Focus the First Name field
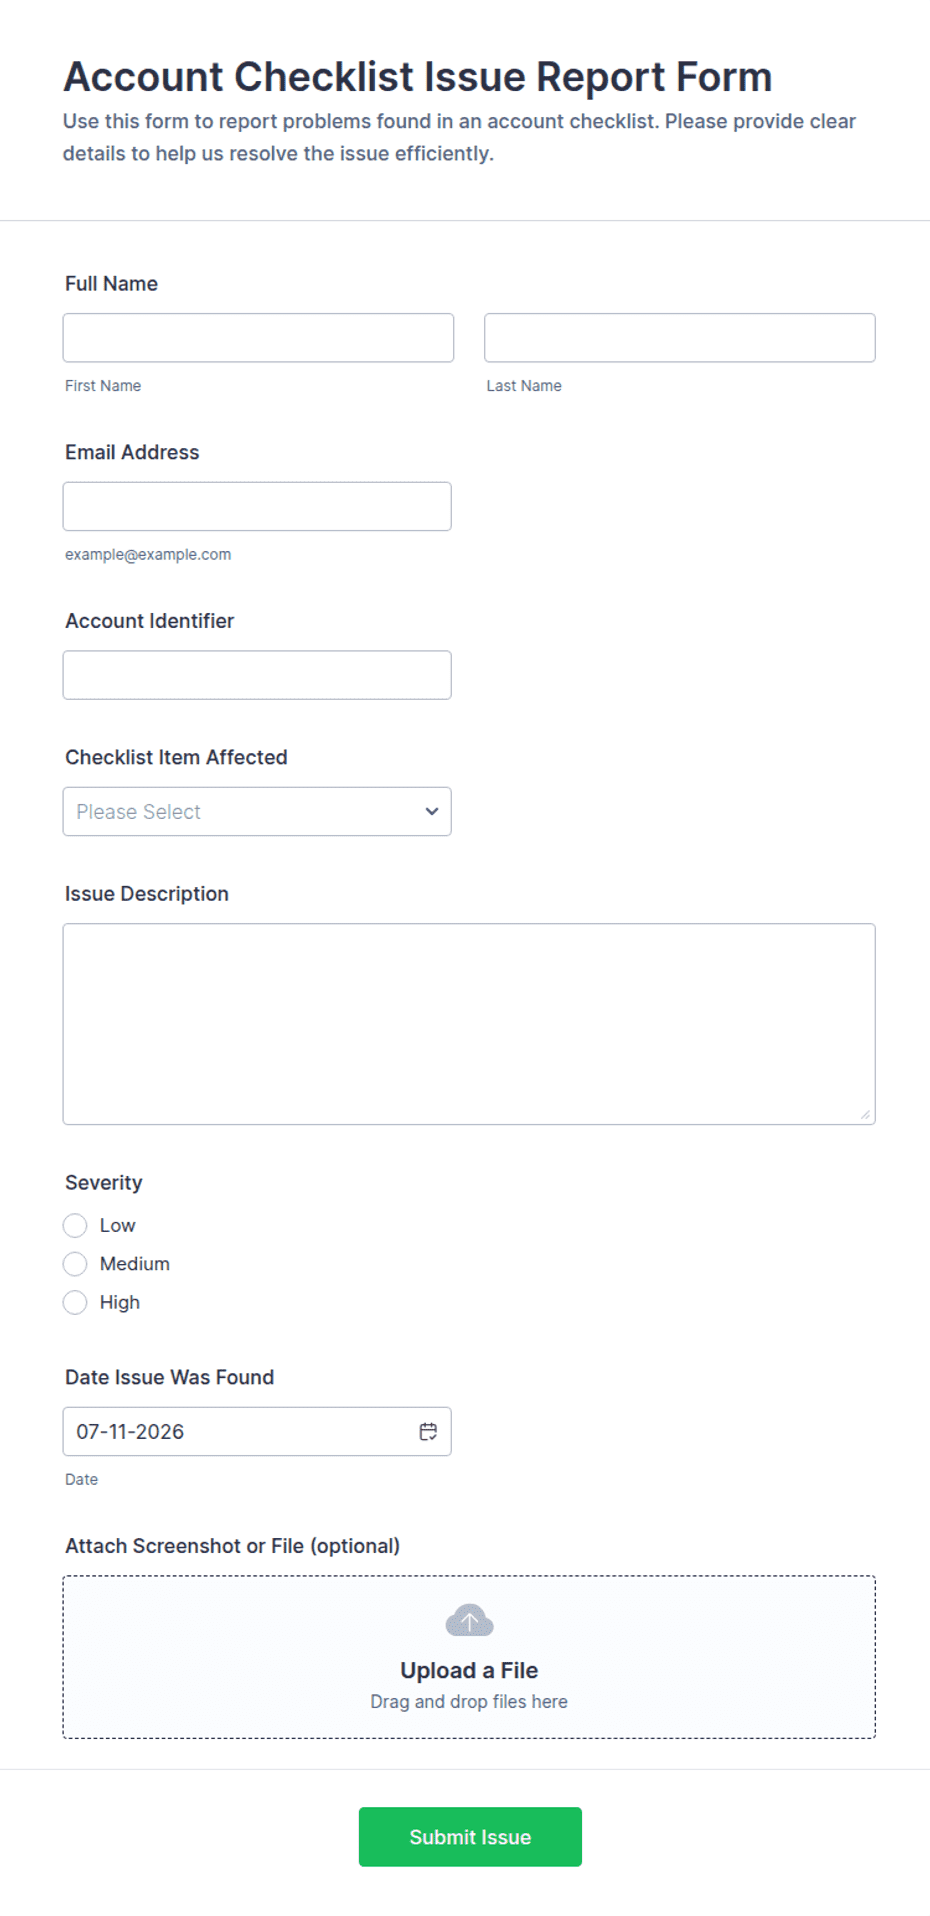This screenshot has height=1916, width=930. click(x=258, y=338)
